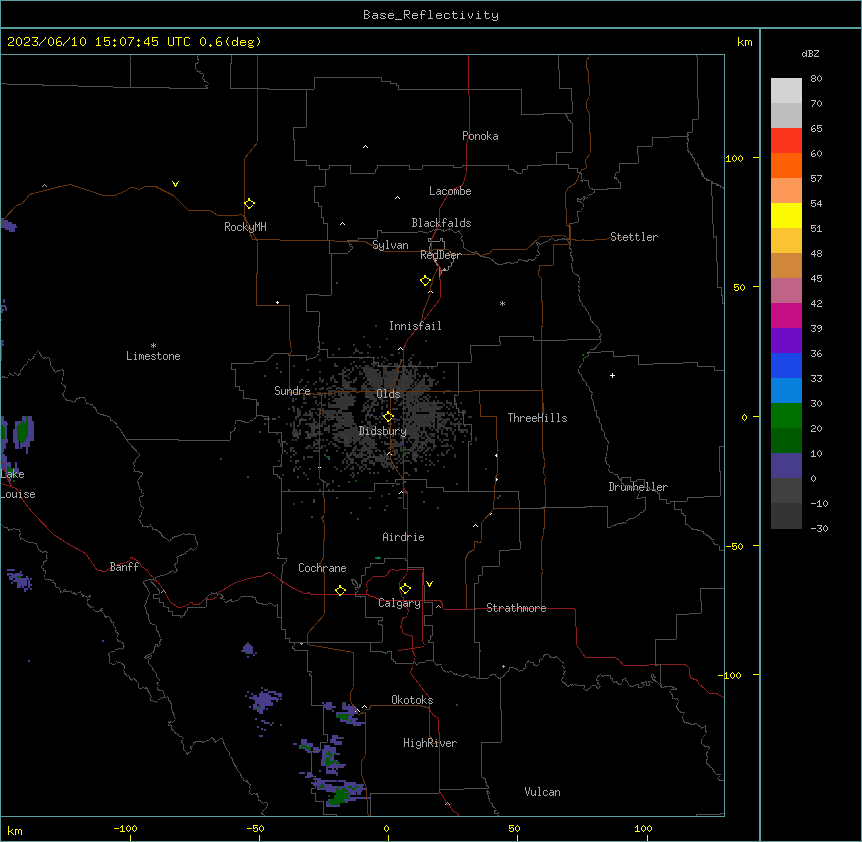The height and width of the screenshot is (842, 862).
Task: Click the RockyMH label
Action: 245,226
